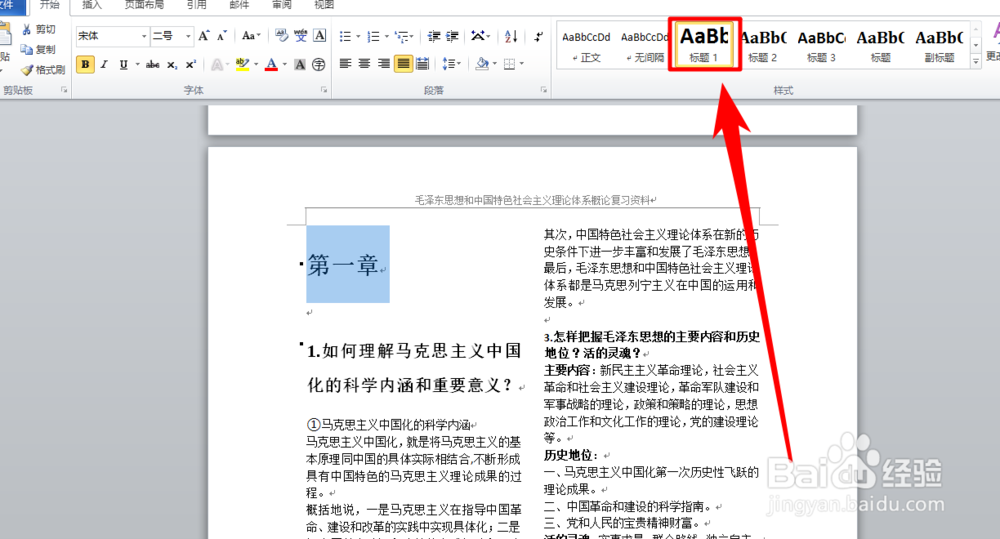The height and width of the screenshot is (539, 1000).
Task: Click numbered list icon
Action: coord(374,36)
